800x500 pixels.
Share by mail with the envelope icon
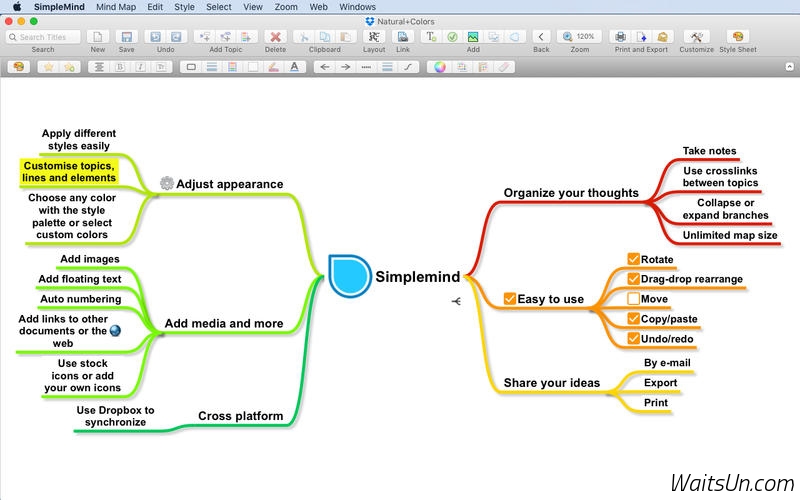(662, 37)
